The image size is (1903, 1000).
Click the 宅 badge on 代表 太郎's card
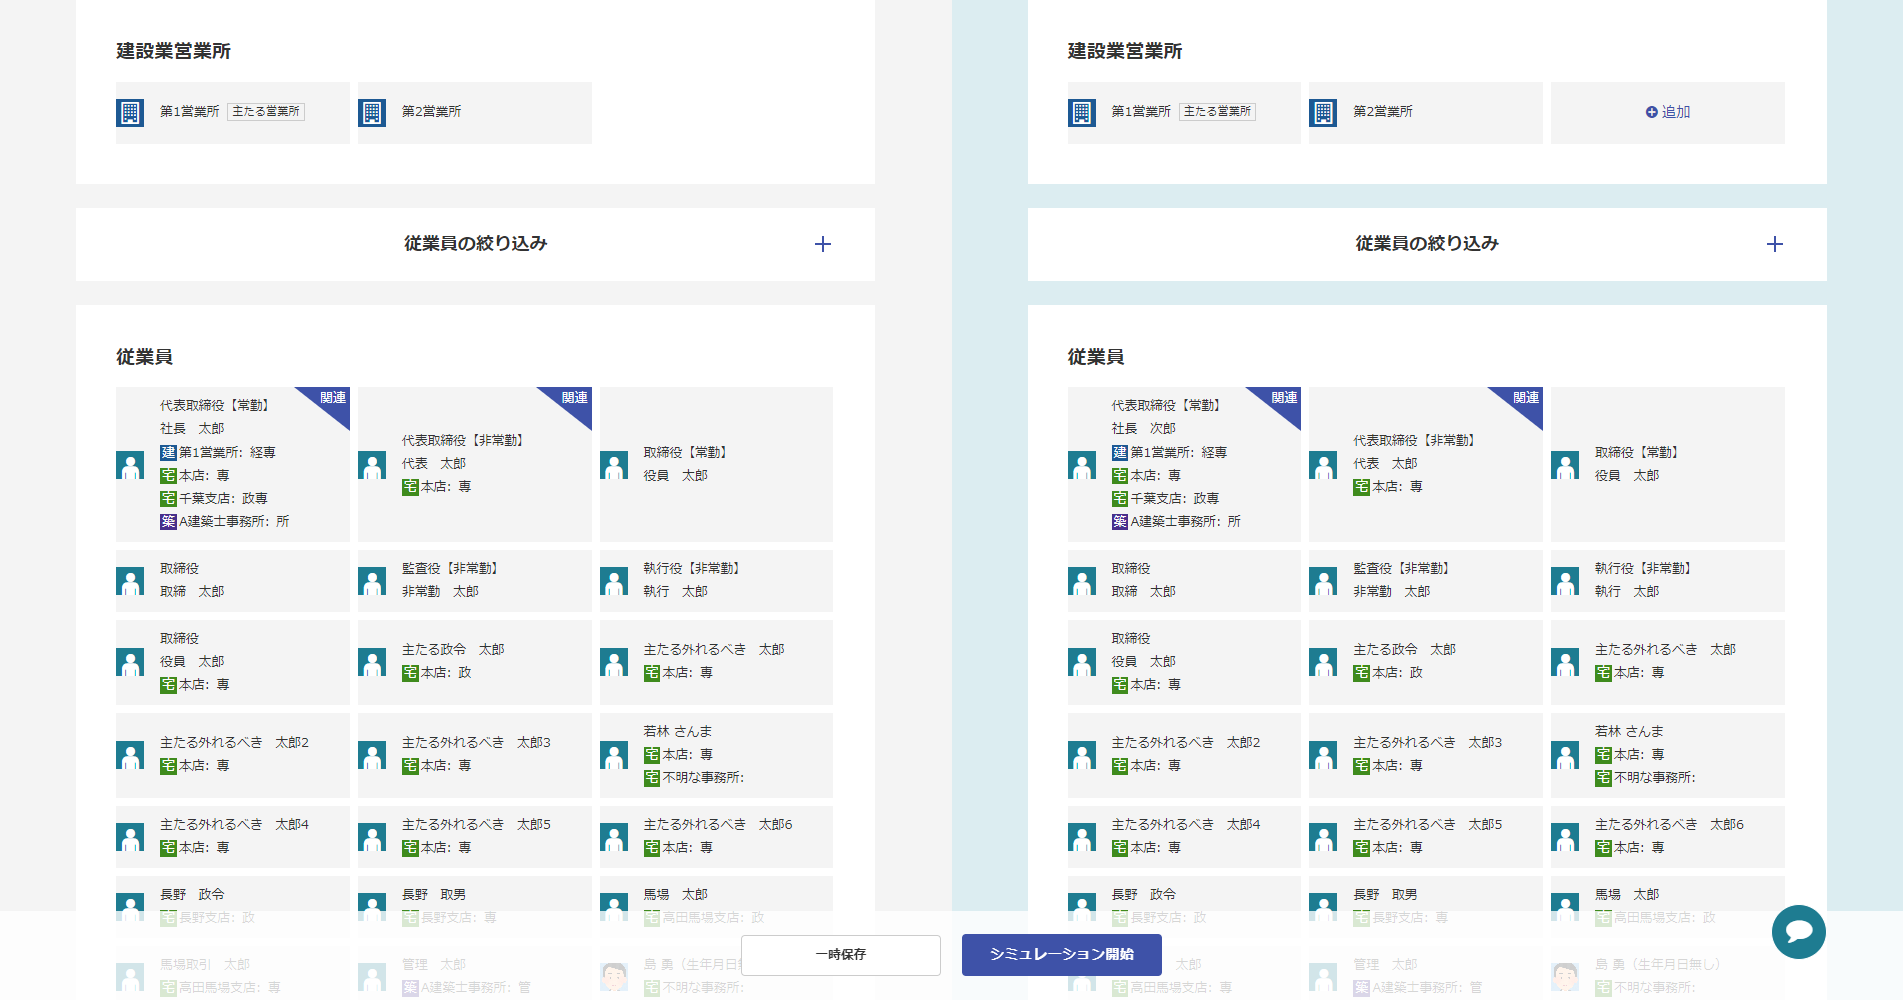point(410,487)
